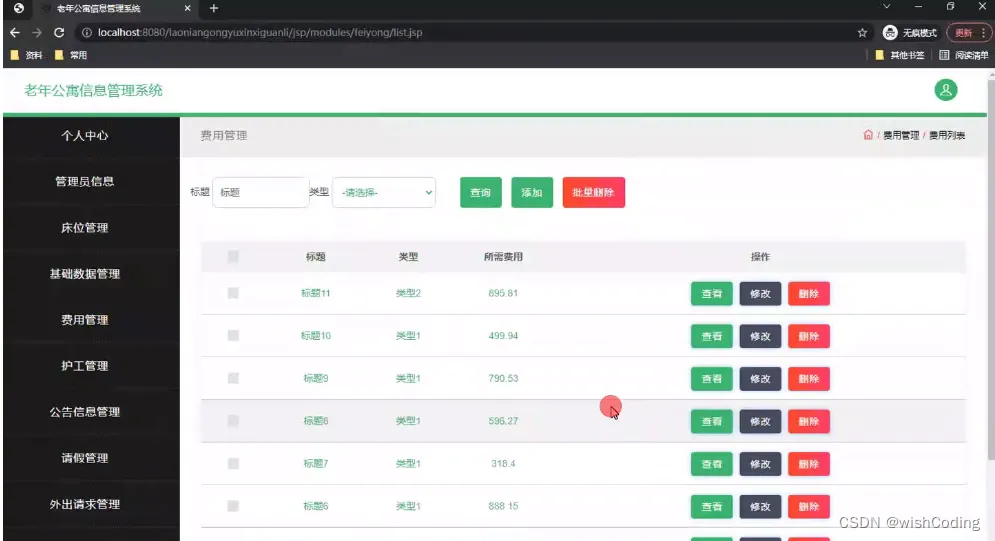Screen dimensions: 995x541
Task: Reload the page using refresh icon
Action: pos(59,32)
